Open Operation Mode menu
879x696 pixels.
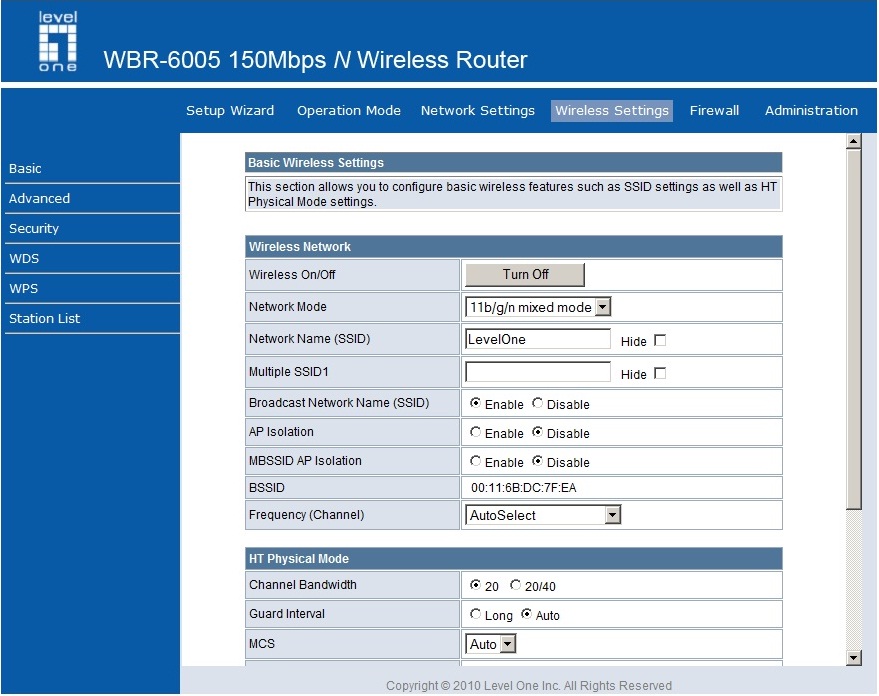tap(349, 110)
